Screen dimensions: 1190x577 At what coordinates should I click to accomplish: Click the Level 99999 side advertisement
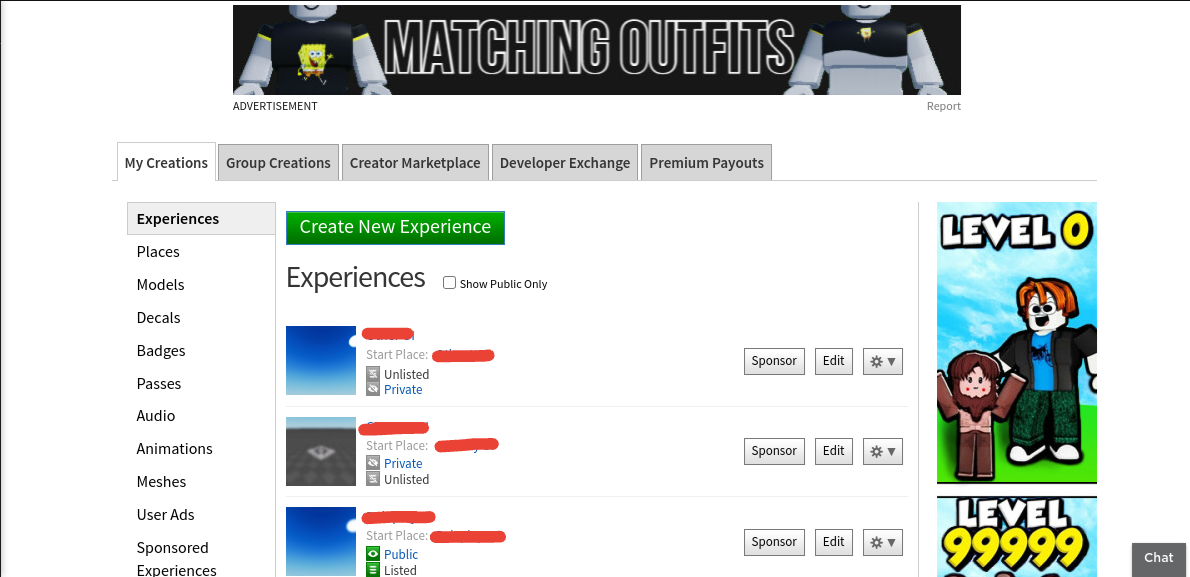point(1017,537)
